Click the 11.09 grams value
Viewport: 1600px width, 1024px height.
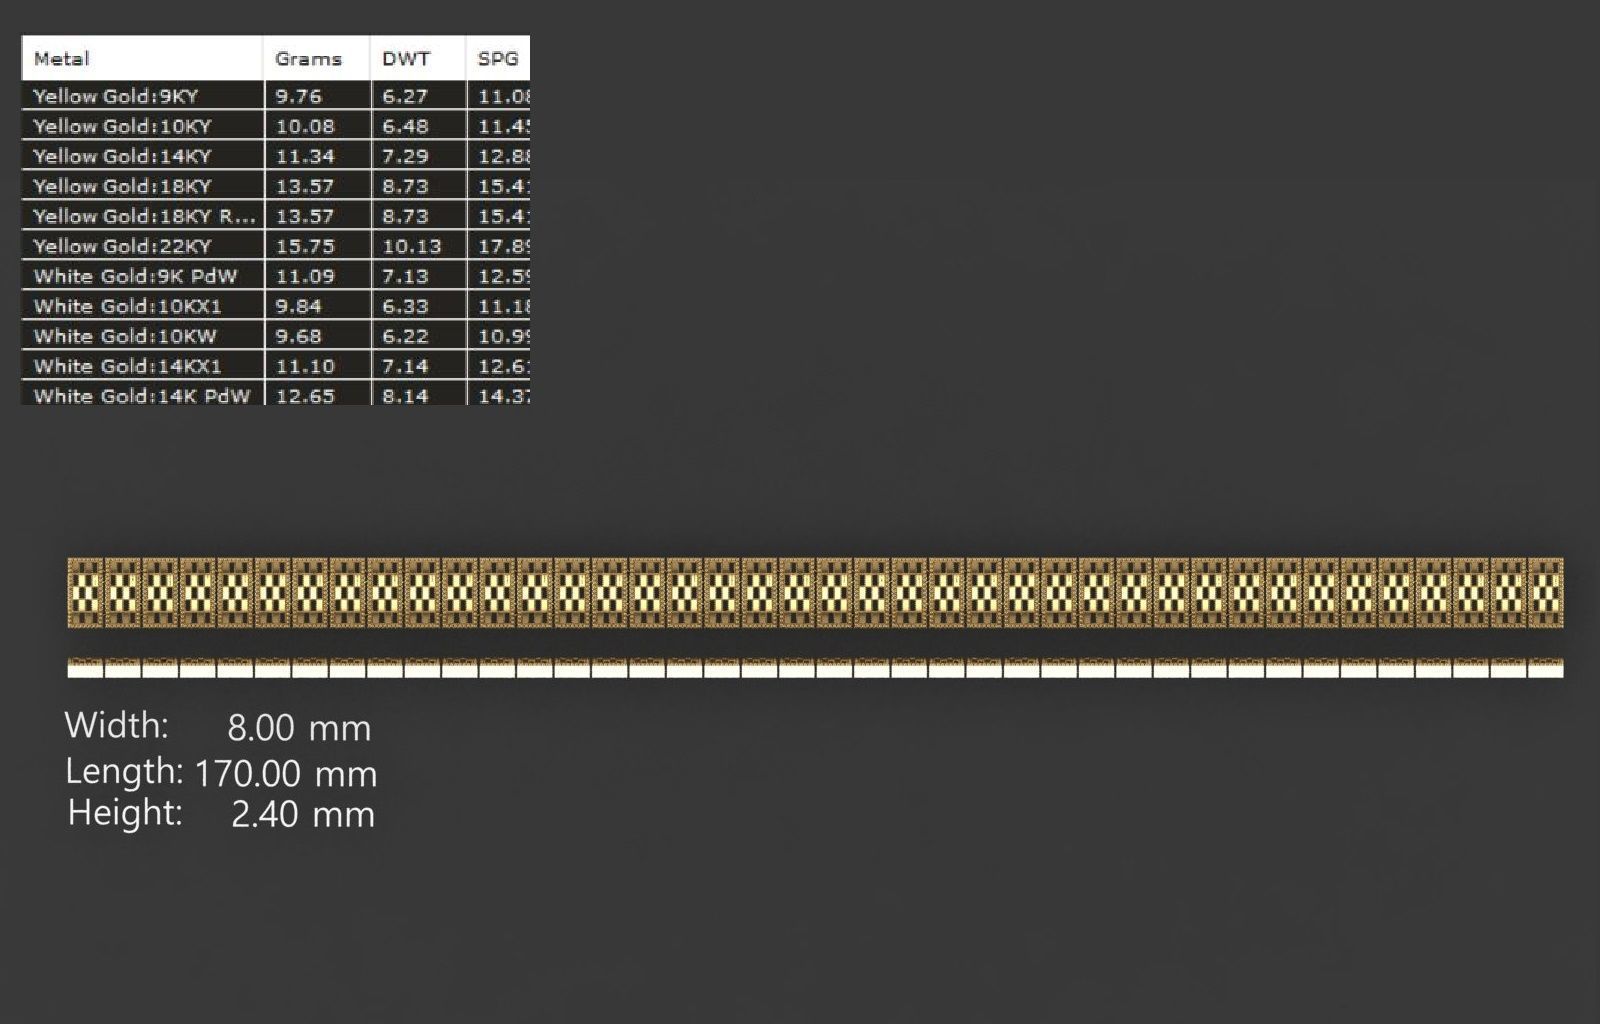305,276
